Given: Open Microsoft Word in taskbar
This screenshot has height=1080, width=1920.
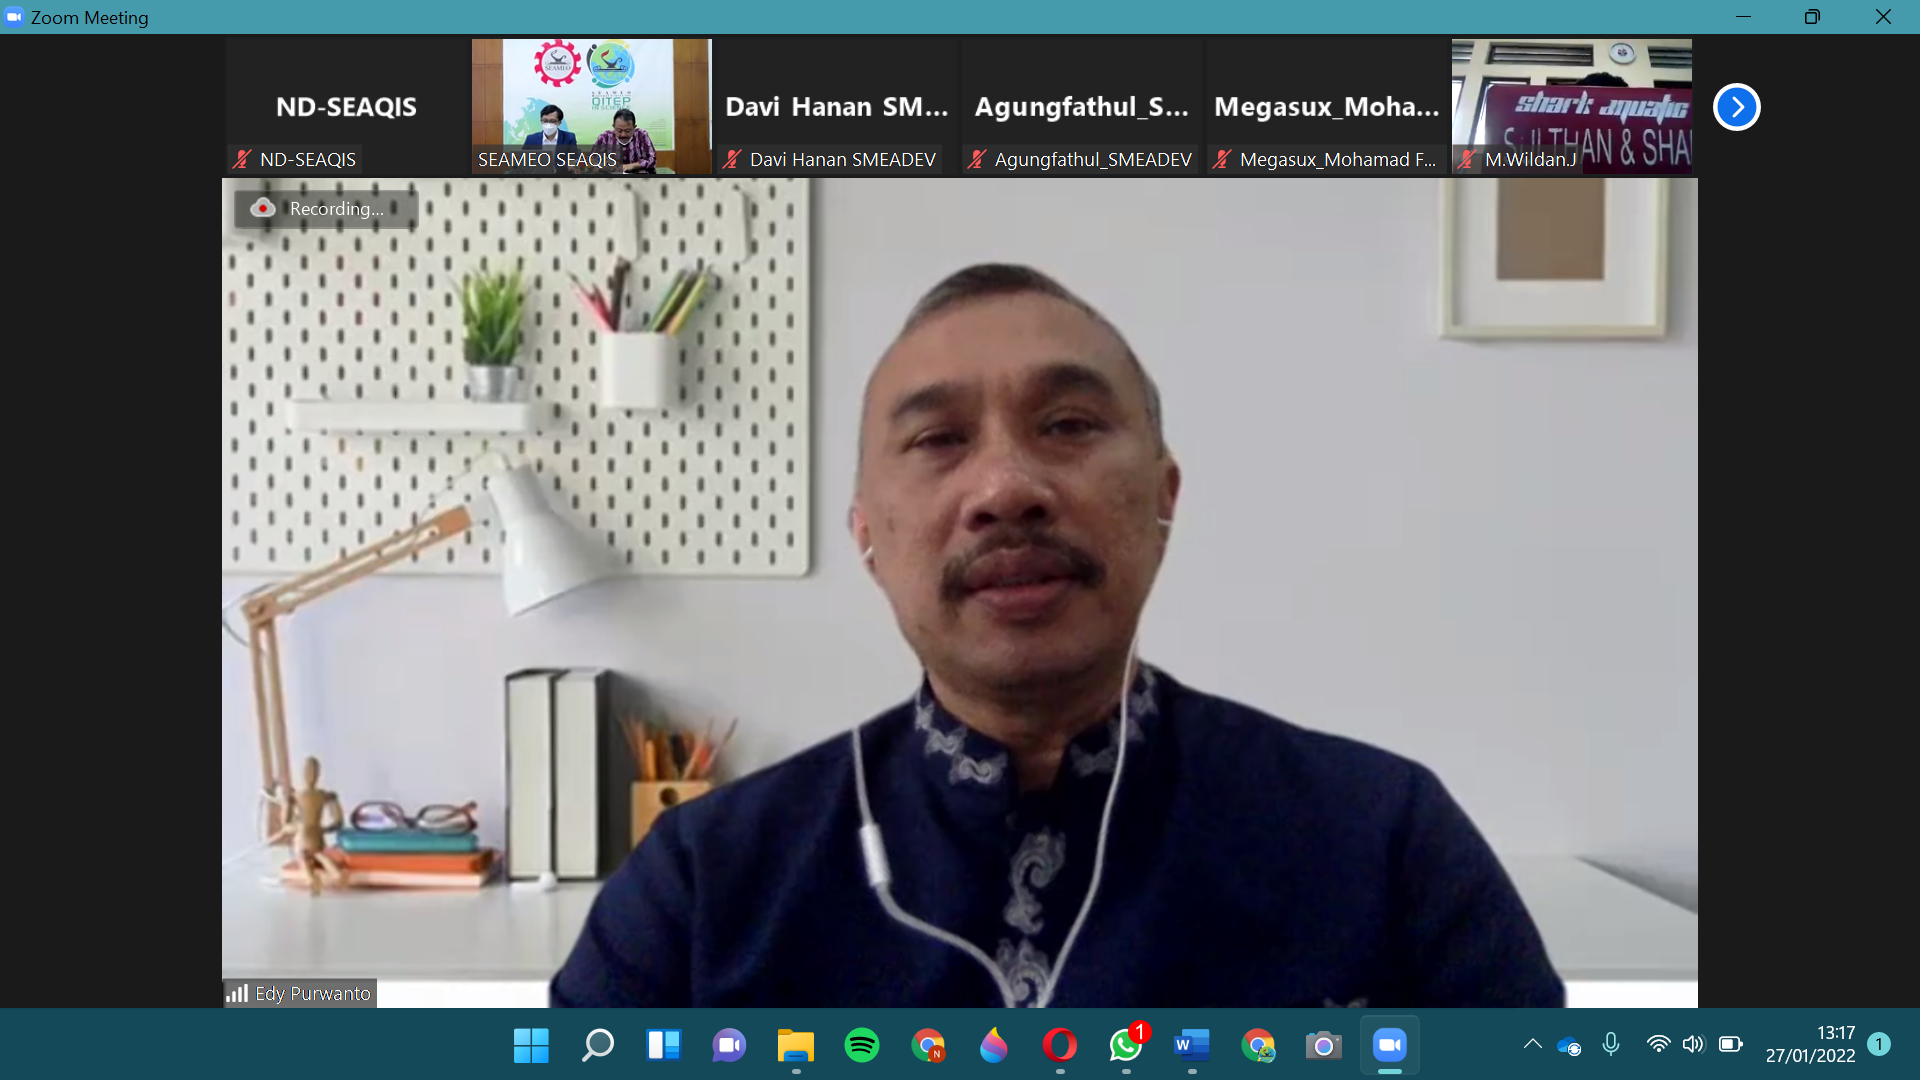Looking at the screenshot, I should [x=1191, y=1046].
